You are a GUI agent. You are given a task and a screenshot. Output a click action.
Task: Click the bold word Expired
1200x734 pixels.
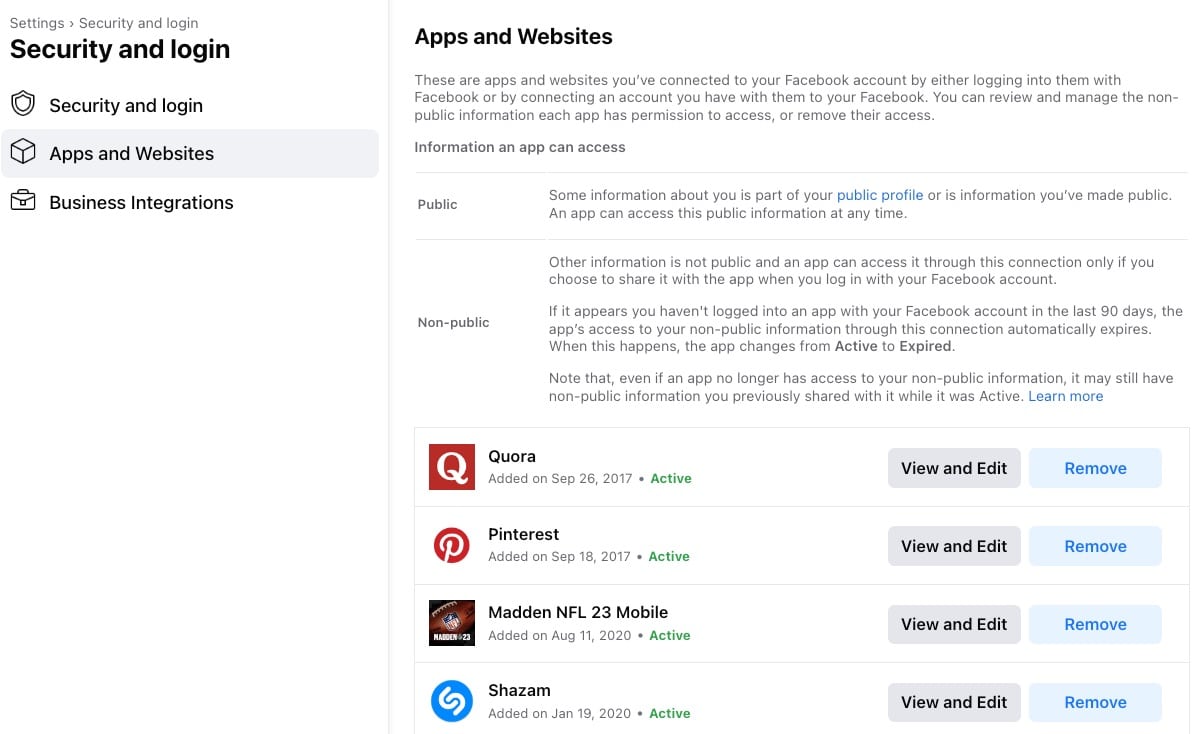point(927,346)
